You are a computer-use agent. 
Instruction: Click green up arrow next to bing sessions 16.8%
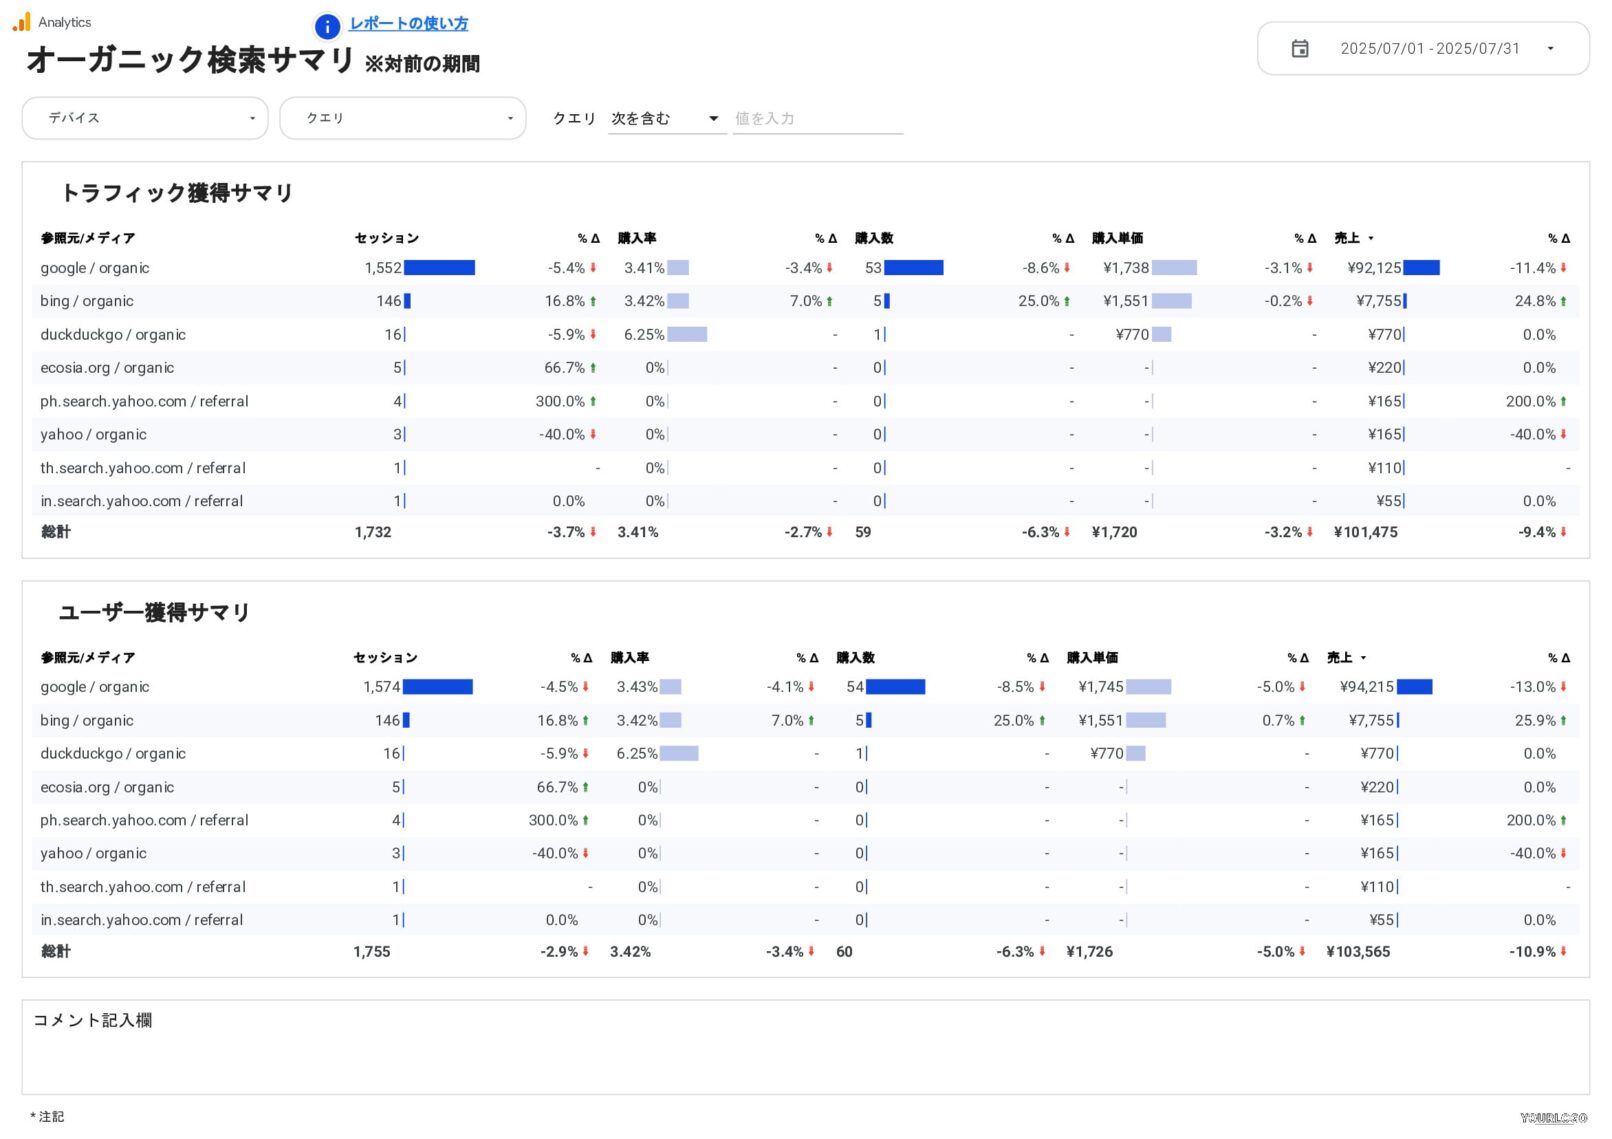pos(593,301)
